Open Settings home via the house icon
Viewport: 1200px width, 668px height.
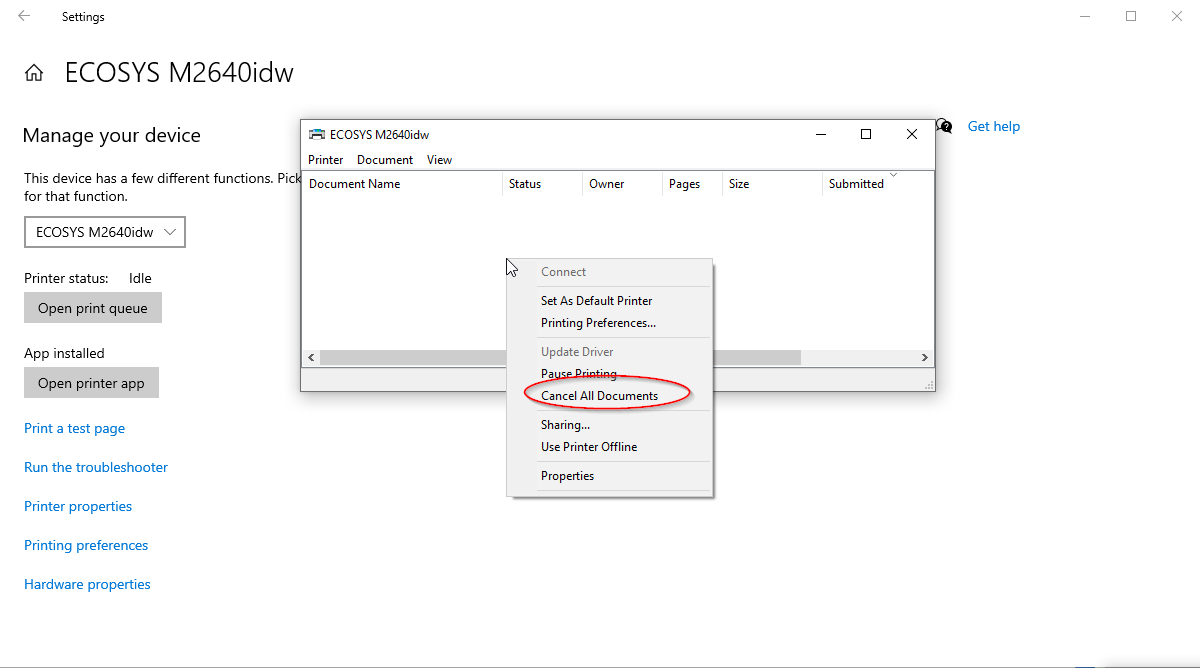[x=34, y=73]
